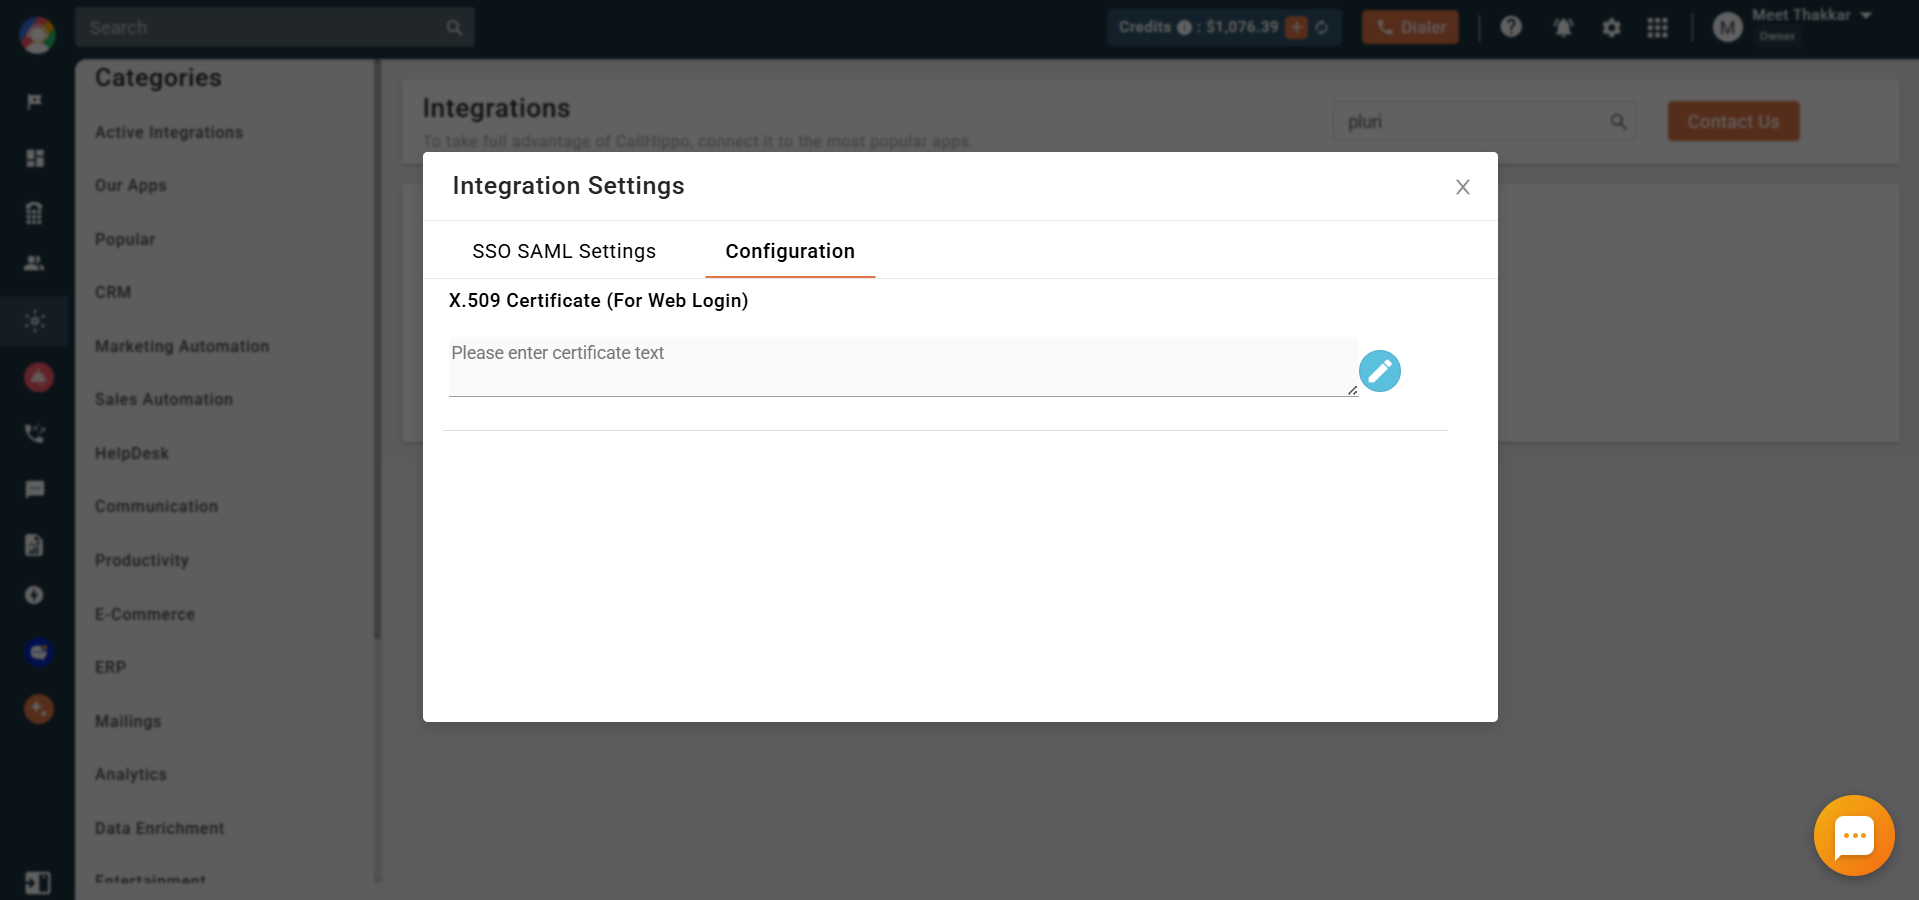Select the Configuration tab
Screen dimensions: 1919x900
point(790,251)
